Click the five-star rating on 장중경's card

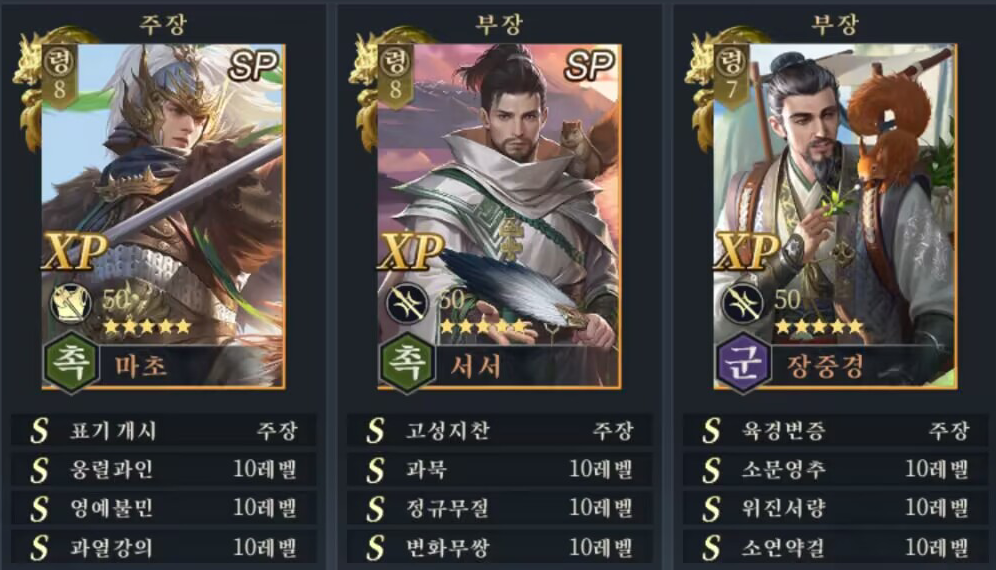coord(819,327)
